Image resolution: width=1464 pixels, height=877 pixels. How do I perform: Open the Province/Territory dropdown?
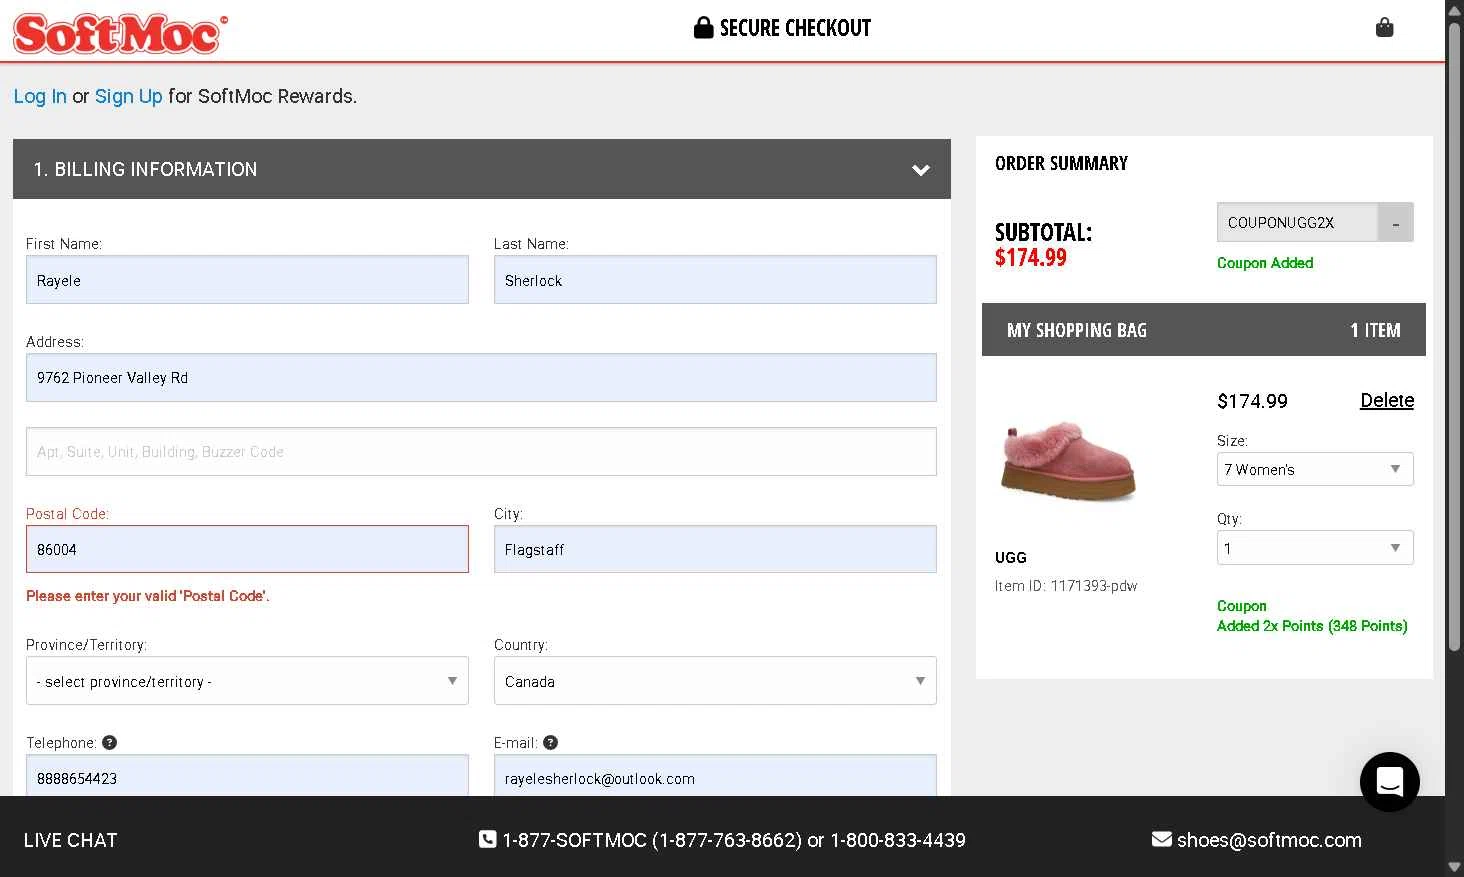tap(247, 681)
